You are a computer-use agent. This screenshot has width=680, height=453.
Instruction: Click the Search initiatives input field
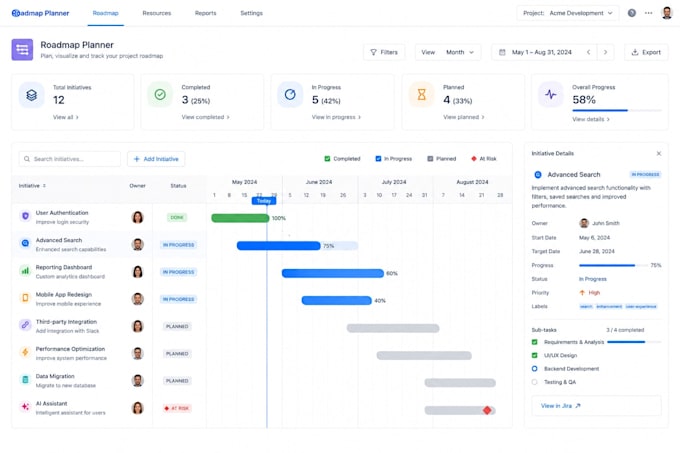[x=69, y=159]
